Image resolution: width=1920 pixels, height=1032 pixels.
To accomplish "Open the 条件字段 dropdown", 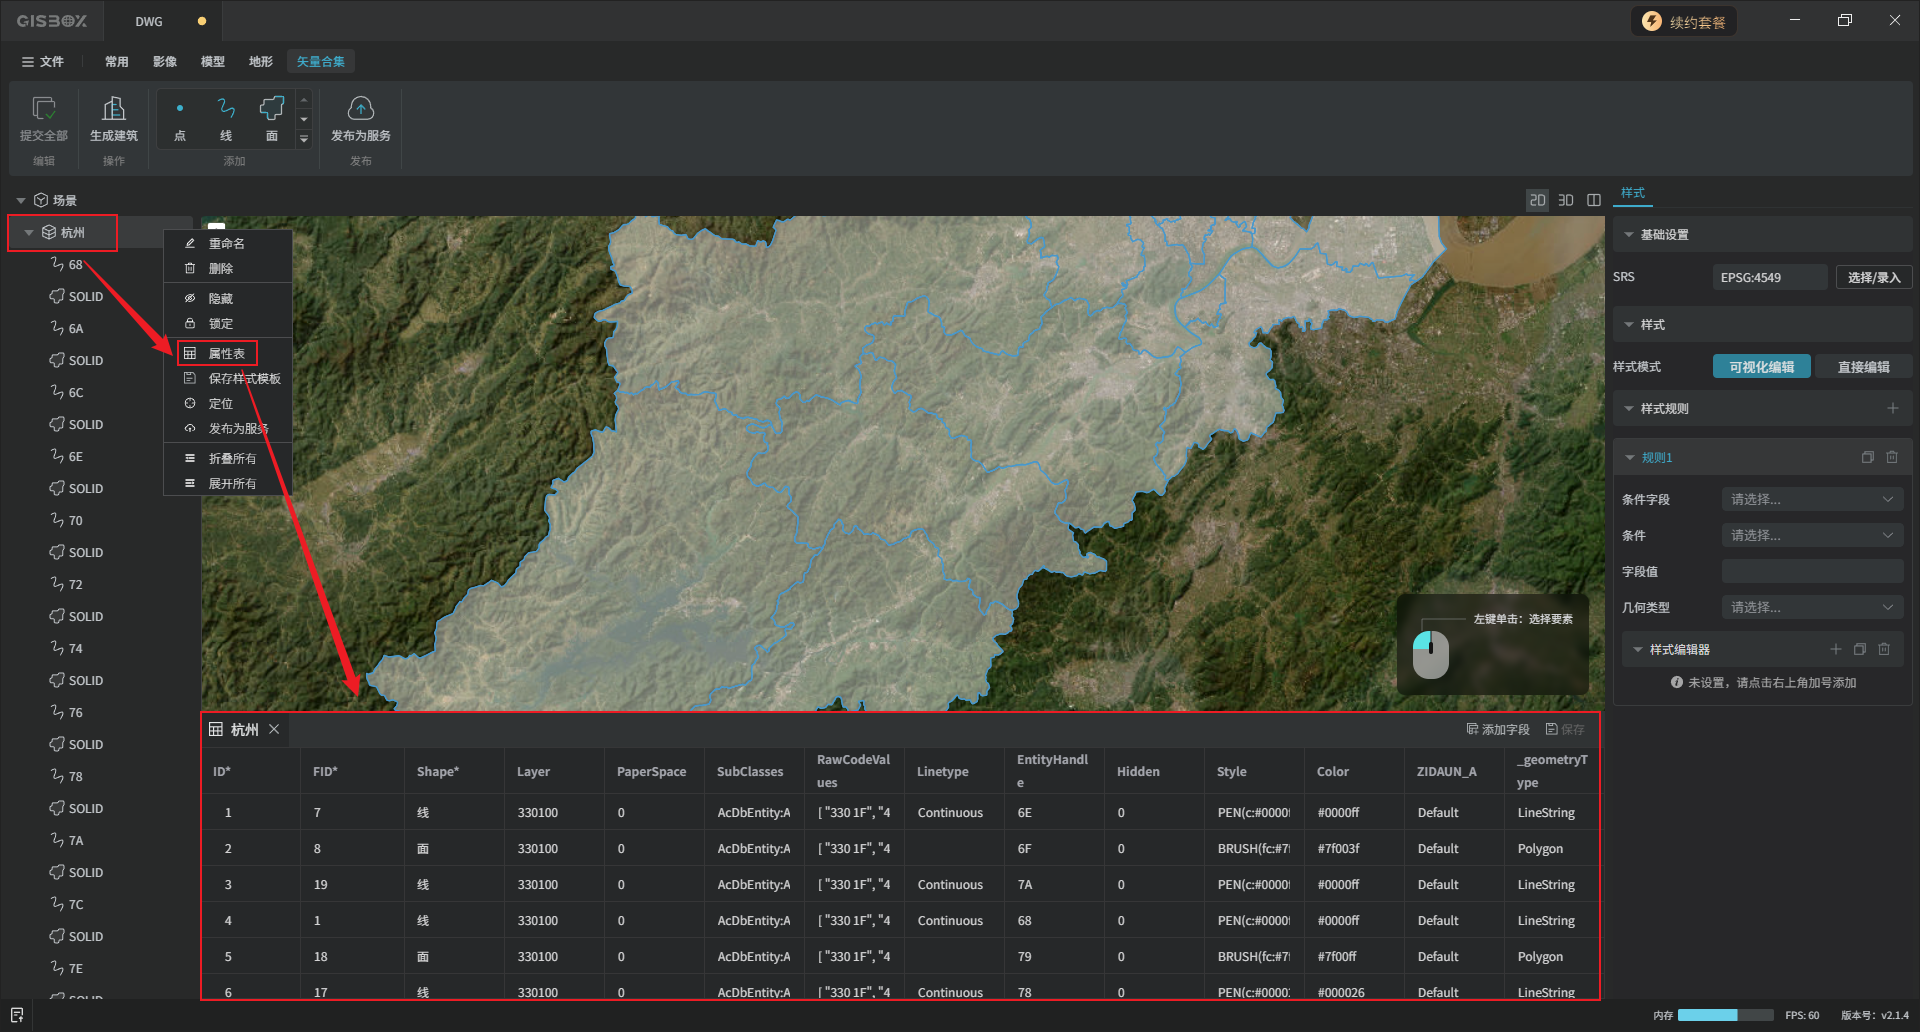I will coord(1811,499).
